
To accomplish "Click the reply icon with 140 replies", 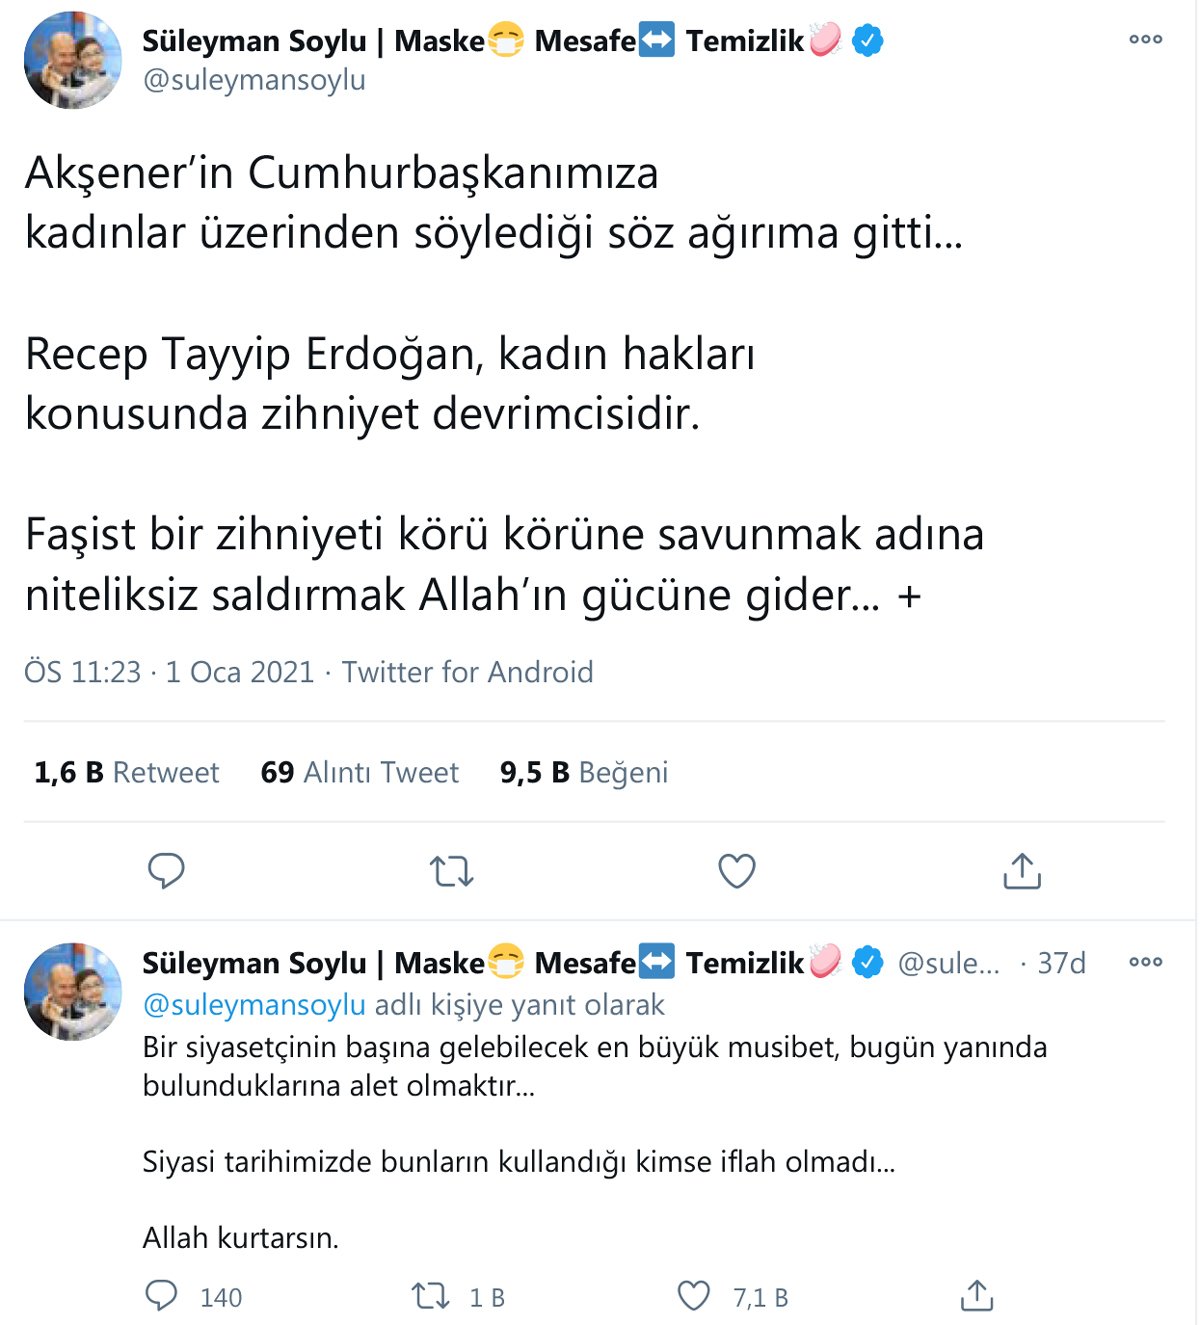I will [x=162, y=1296].
